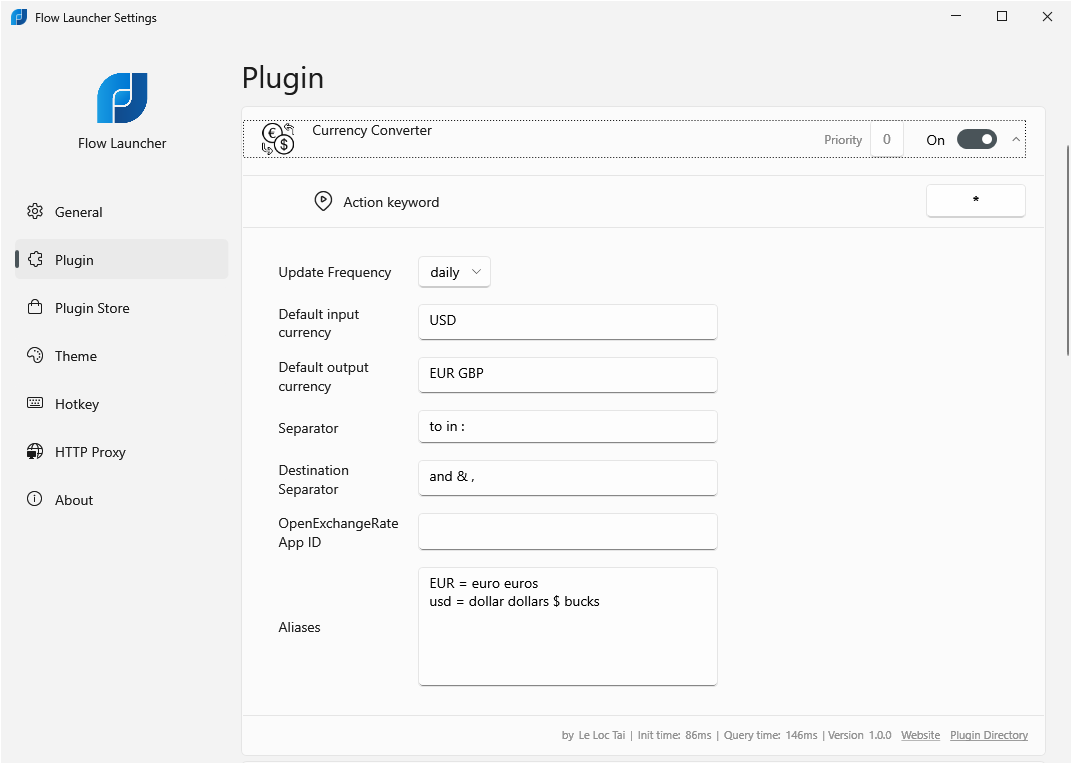Click the Plugin puzzle-piece icon
1072x764 pixels.
coord(35,259)
